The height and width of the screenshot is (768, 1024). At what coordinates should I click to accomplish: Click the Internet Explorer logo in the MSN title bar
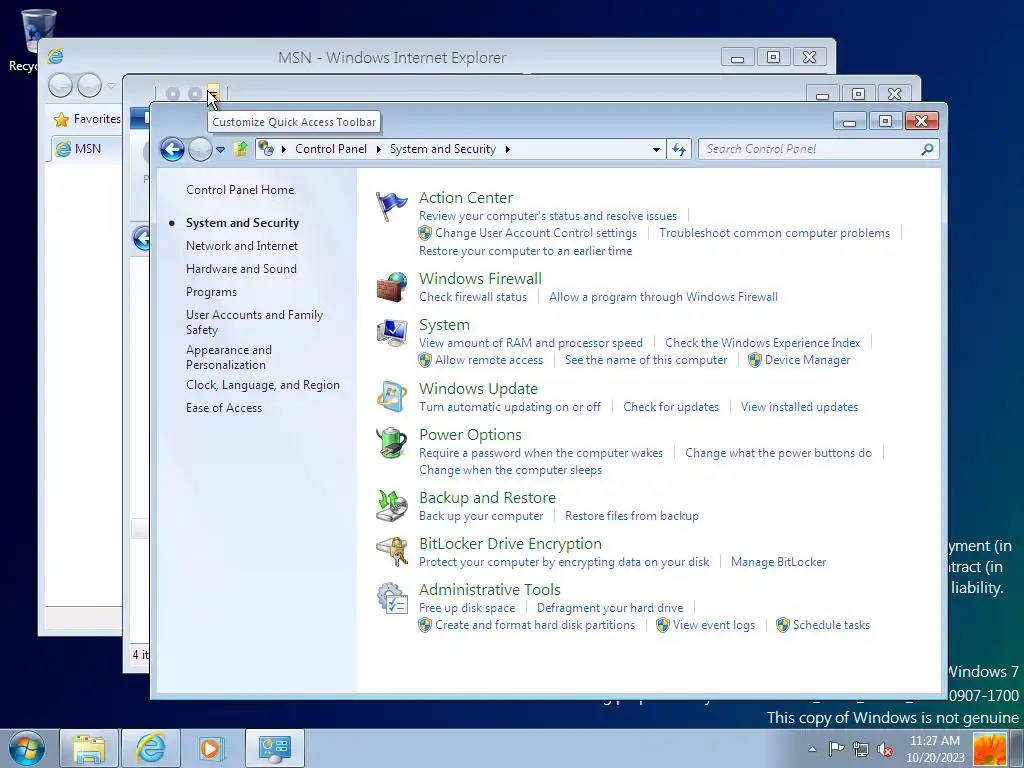56,57
